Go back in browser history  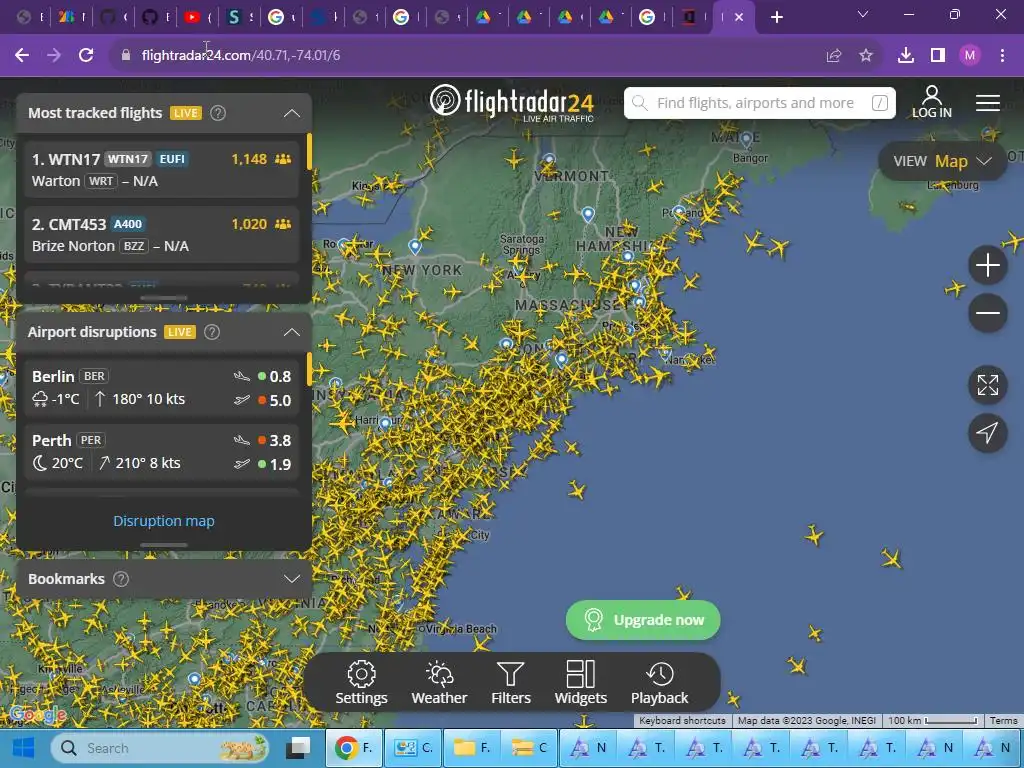click(22, 56)
